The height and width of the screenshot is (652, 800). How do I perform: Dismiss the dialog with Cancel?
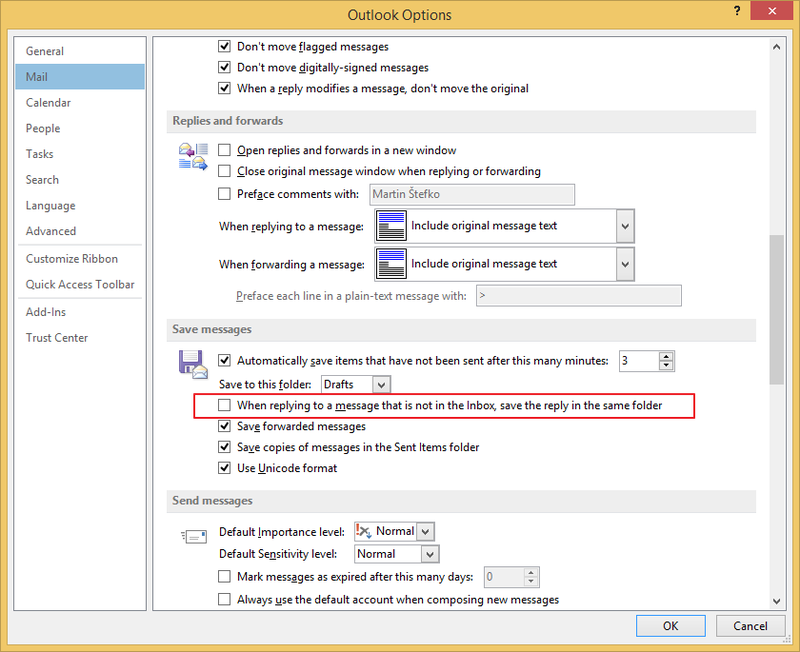coord(749,626)
